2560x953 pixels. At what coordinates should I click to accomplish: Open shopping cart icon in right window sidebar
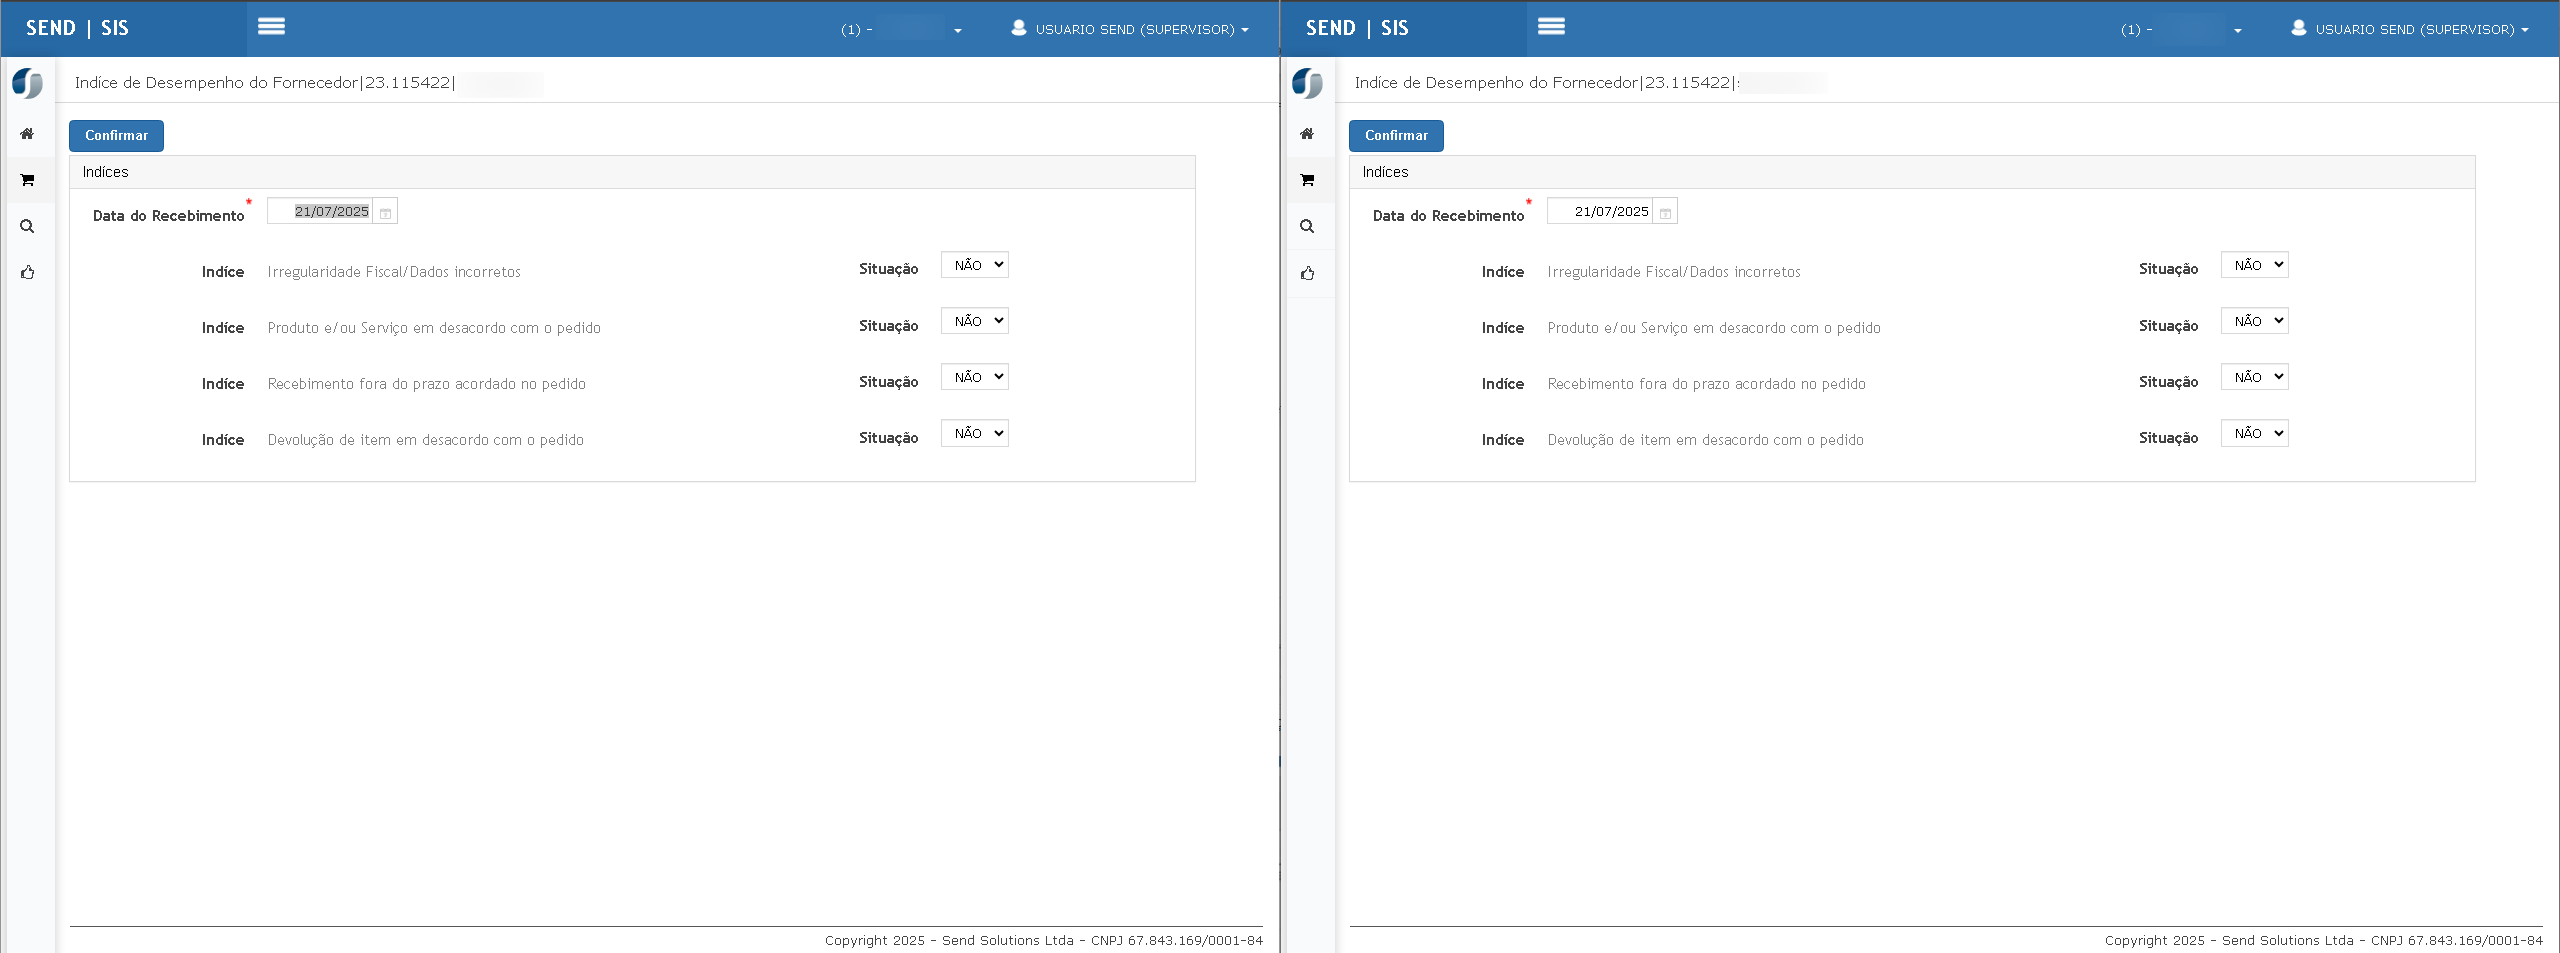coord(1307,180)
